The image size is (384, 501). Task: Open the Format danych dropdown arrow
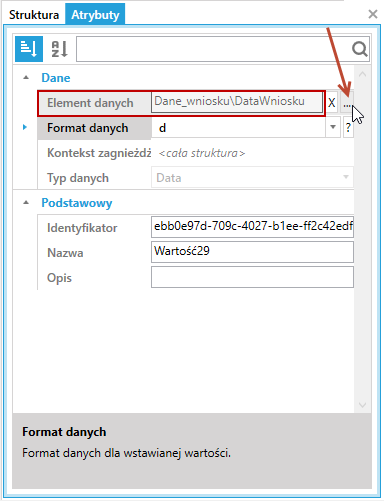click(x=333, y=127)
